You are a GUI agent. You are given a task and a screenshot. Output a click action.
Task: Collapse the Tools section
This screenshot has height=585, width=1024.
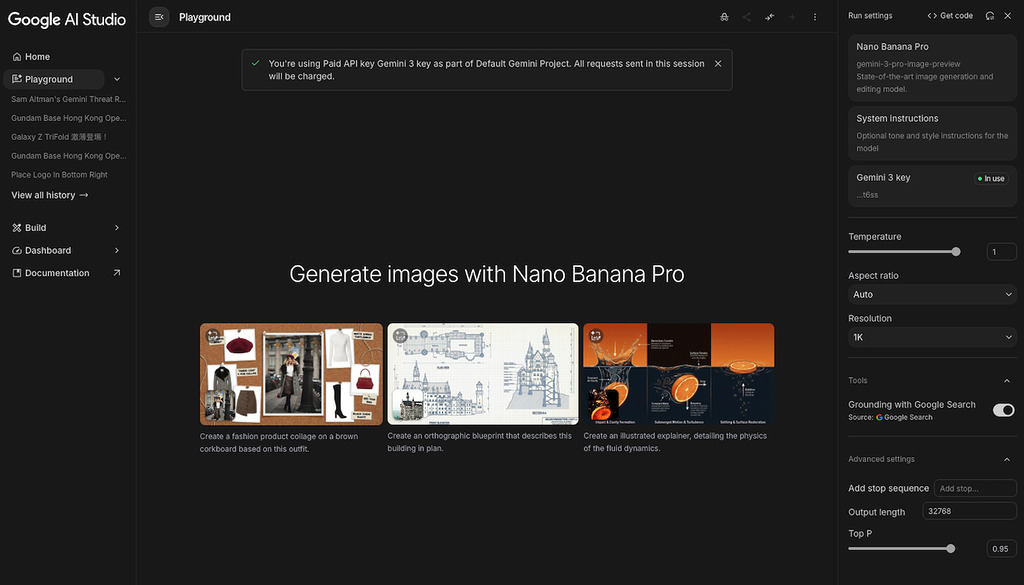(x=1007, y=380)
